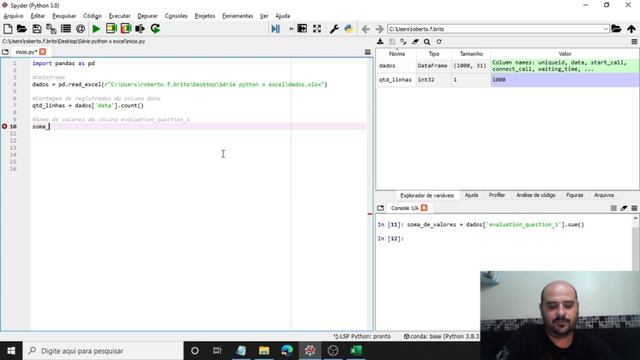Save the current file

click(37, 29)
